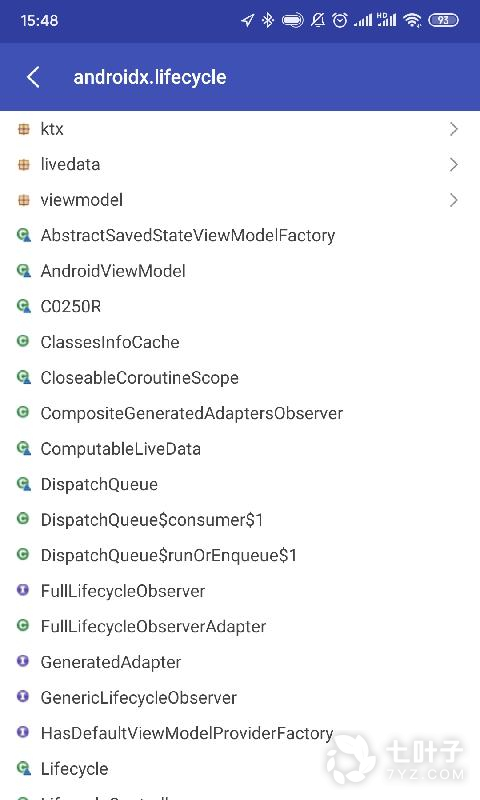Tap the back arrow in header

(33, 78)
